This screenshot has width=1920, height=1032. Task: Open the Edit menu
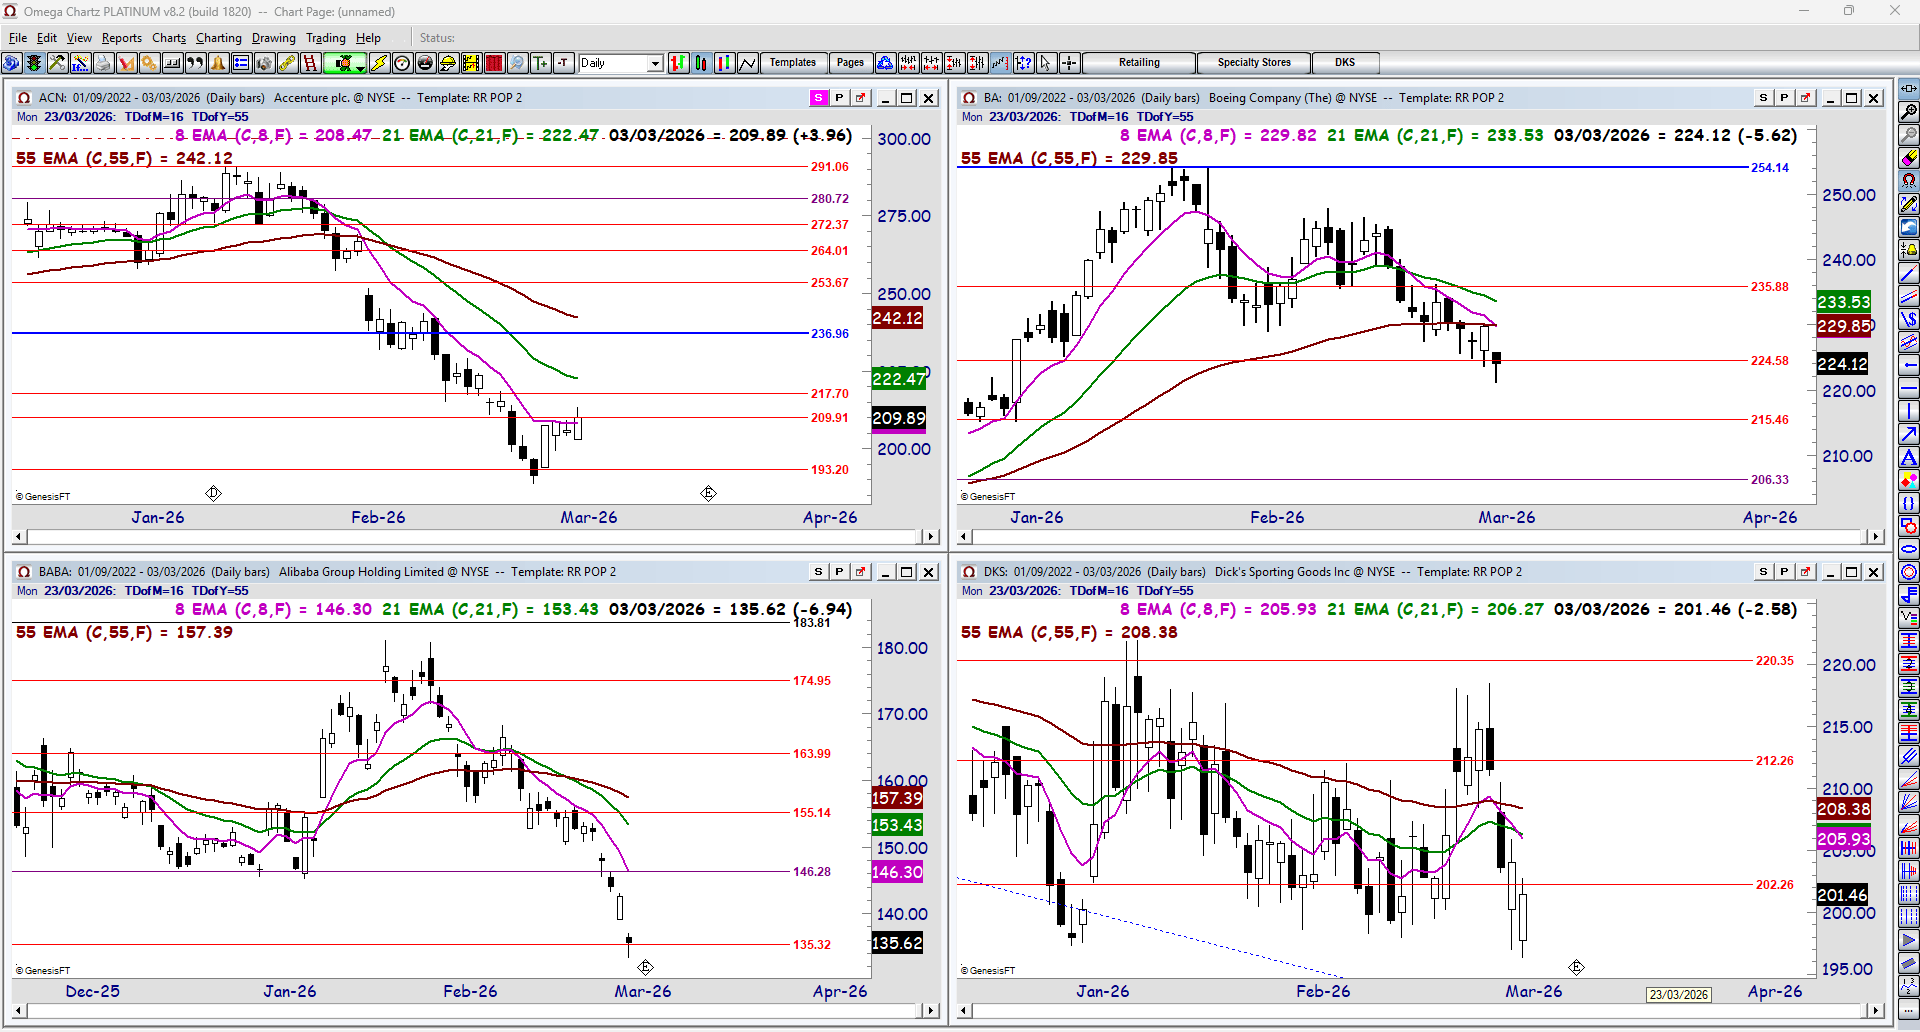[x=47, y=38]
